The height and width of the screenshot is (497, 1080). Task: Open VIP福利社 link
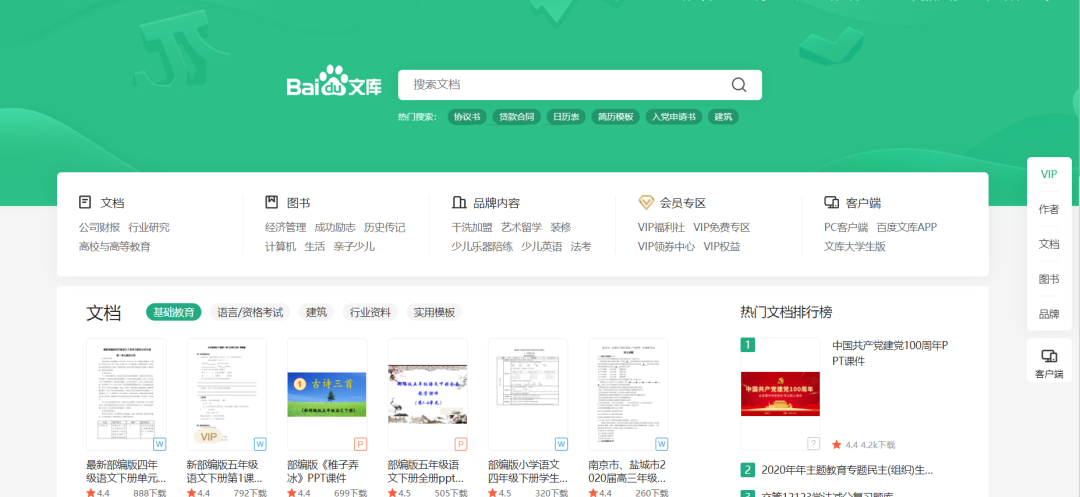[x=661, y=227]
